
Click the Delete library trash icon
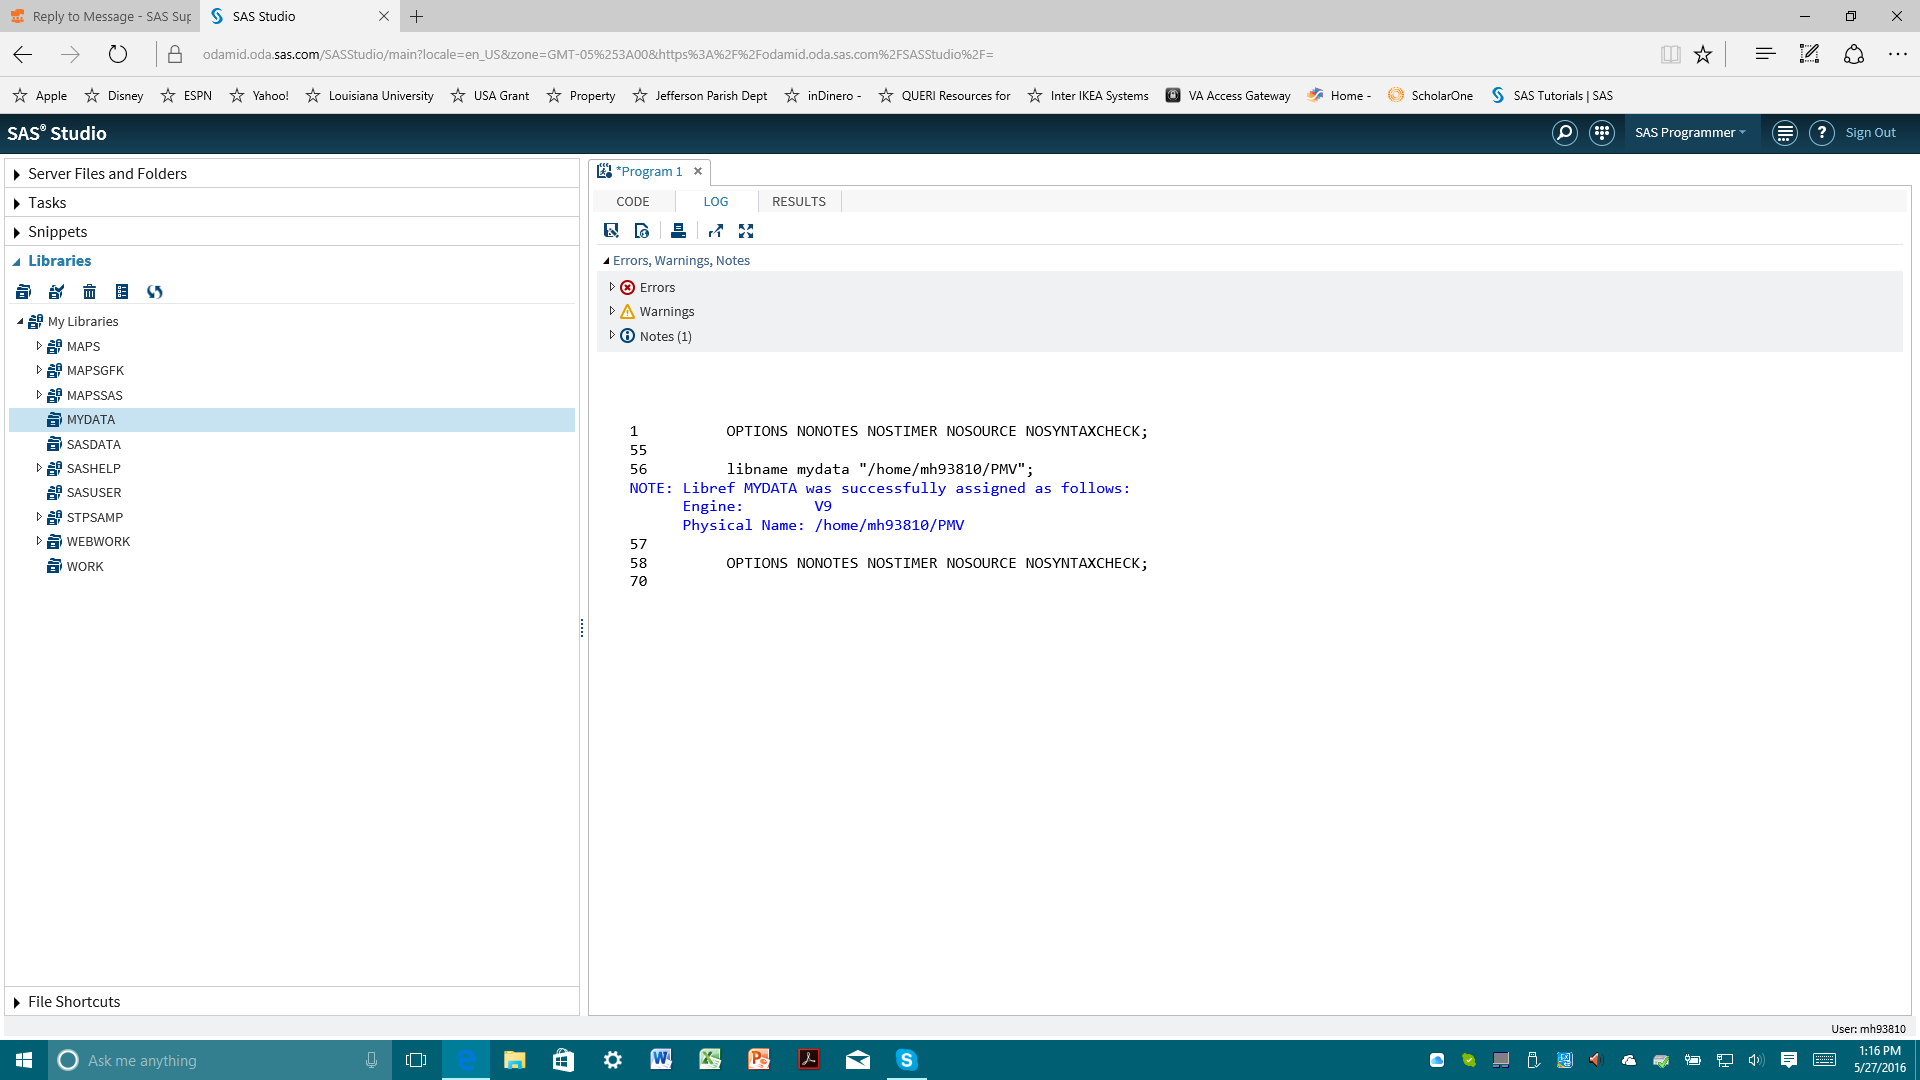click(x=89, y=292)
